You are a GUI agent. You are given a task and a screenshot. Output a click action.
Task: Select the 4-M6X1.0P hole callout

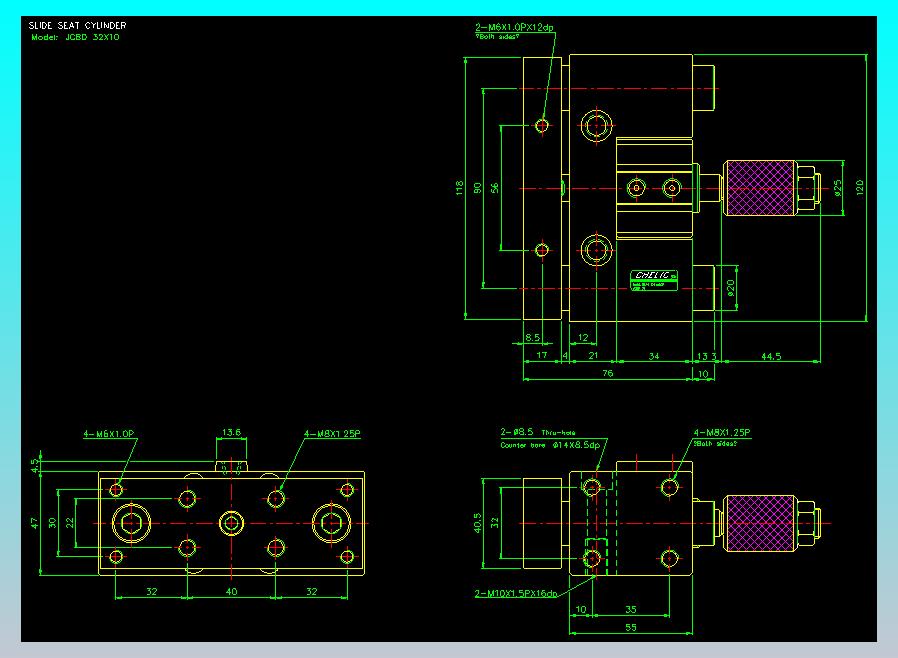tap(109, 434)
